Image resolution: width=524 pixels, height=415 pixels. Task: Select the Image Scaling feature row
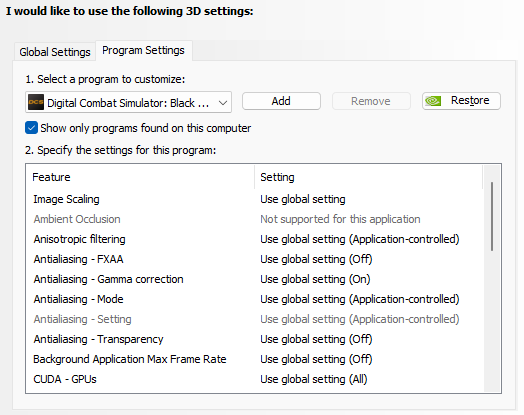(255, 199)
